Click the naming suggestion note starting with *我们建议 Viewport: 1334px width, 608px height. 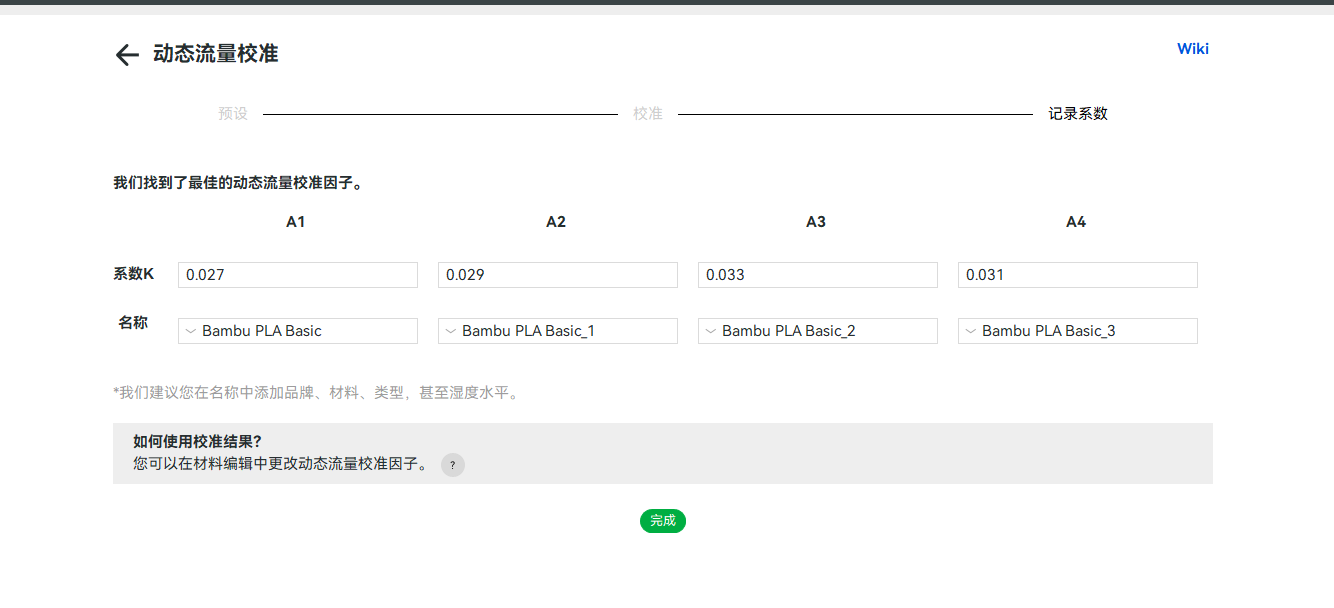pos(317,394)
